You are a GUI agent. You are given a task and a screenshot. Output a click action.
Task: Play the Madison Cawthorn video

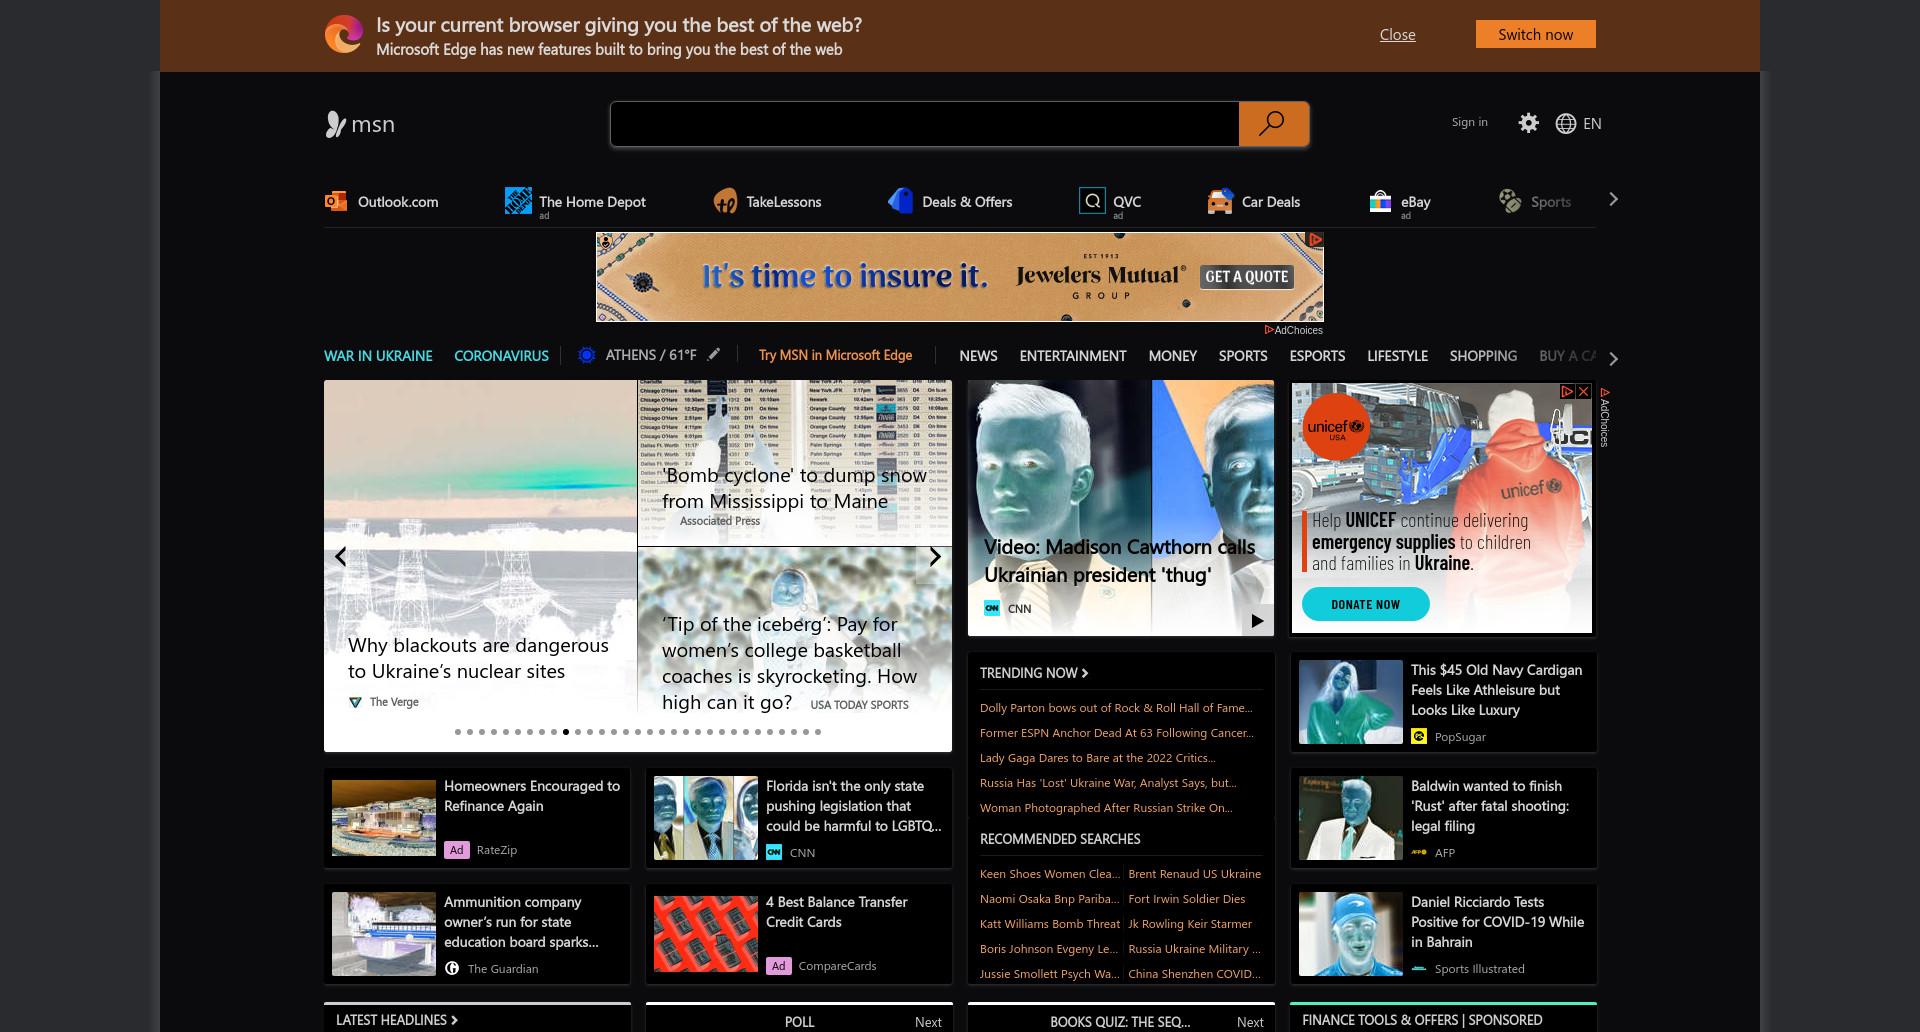(x=1257, y=621)
